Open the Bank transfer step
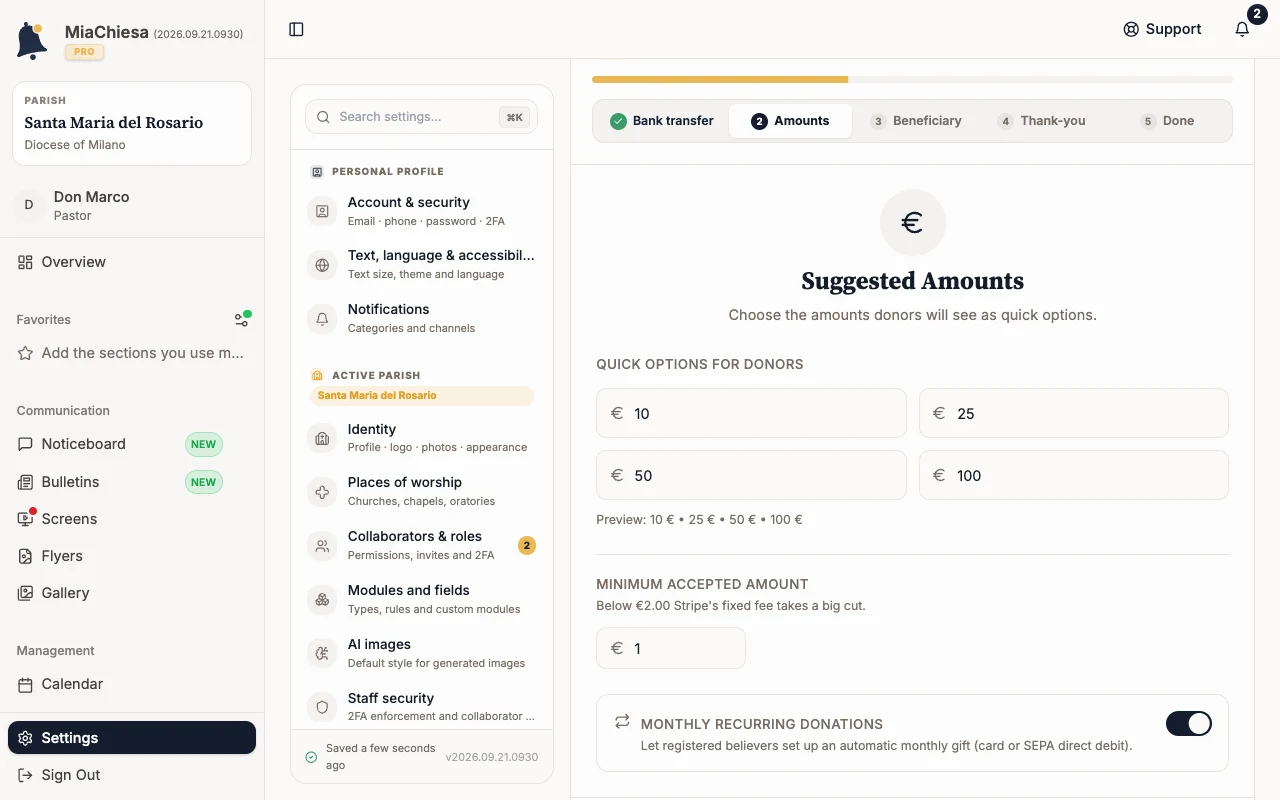 pos(662,121)
